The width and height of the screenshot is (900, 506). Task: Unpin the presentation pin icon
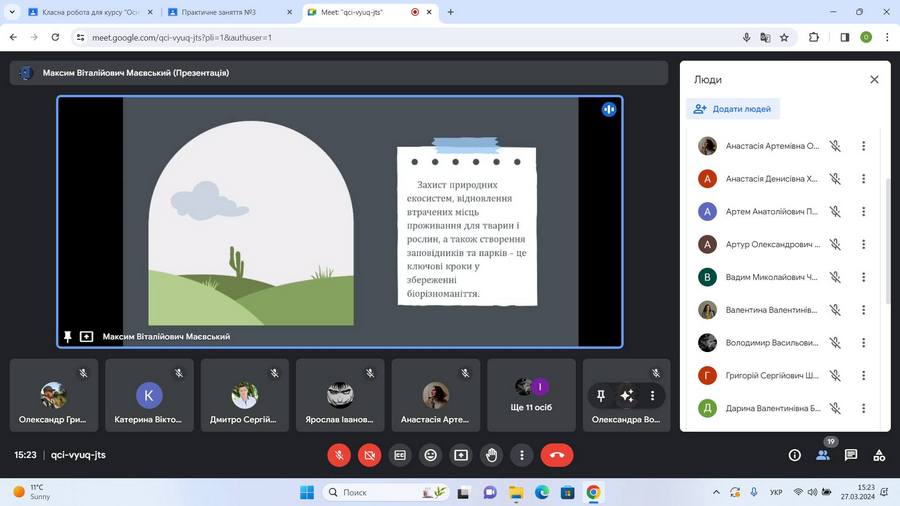click(x=68, y=337)
